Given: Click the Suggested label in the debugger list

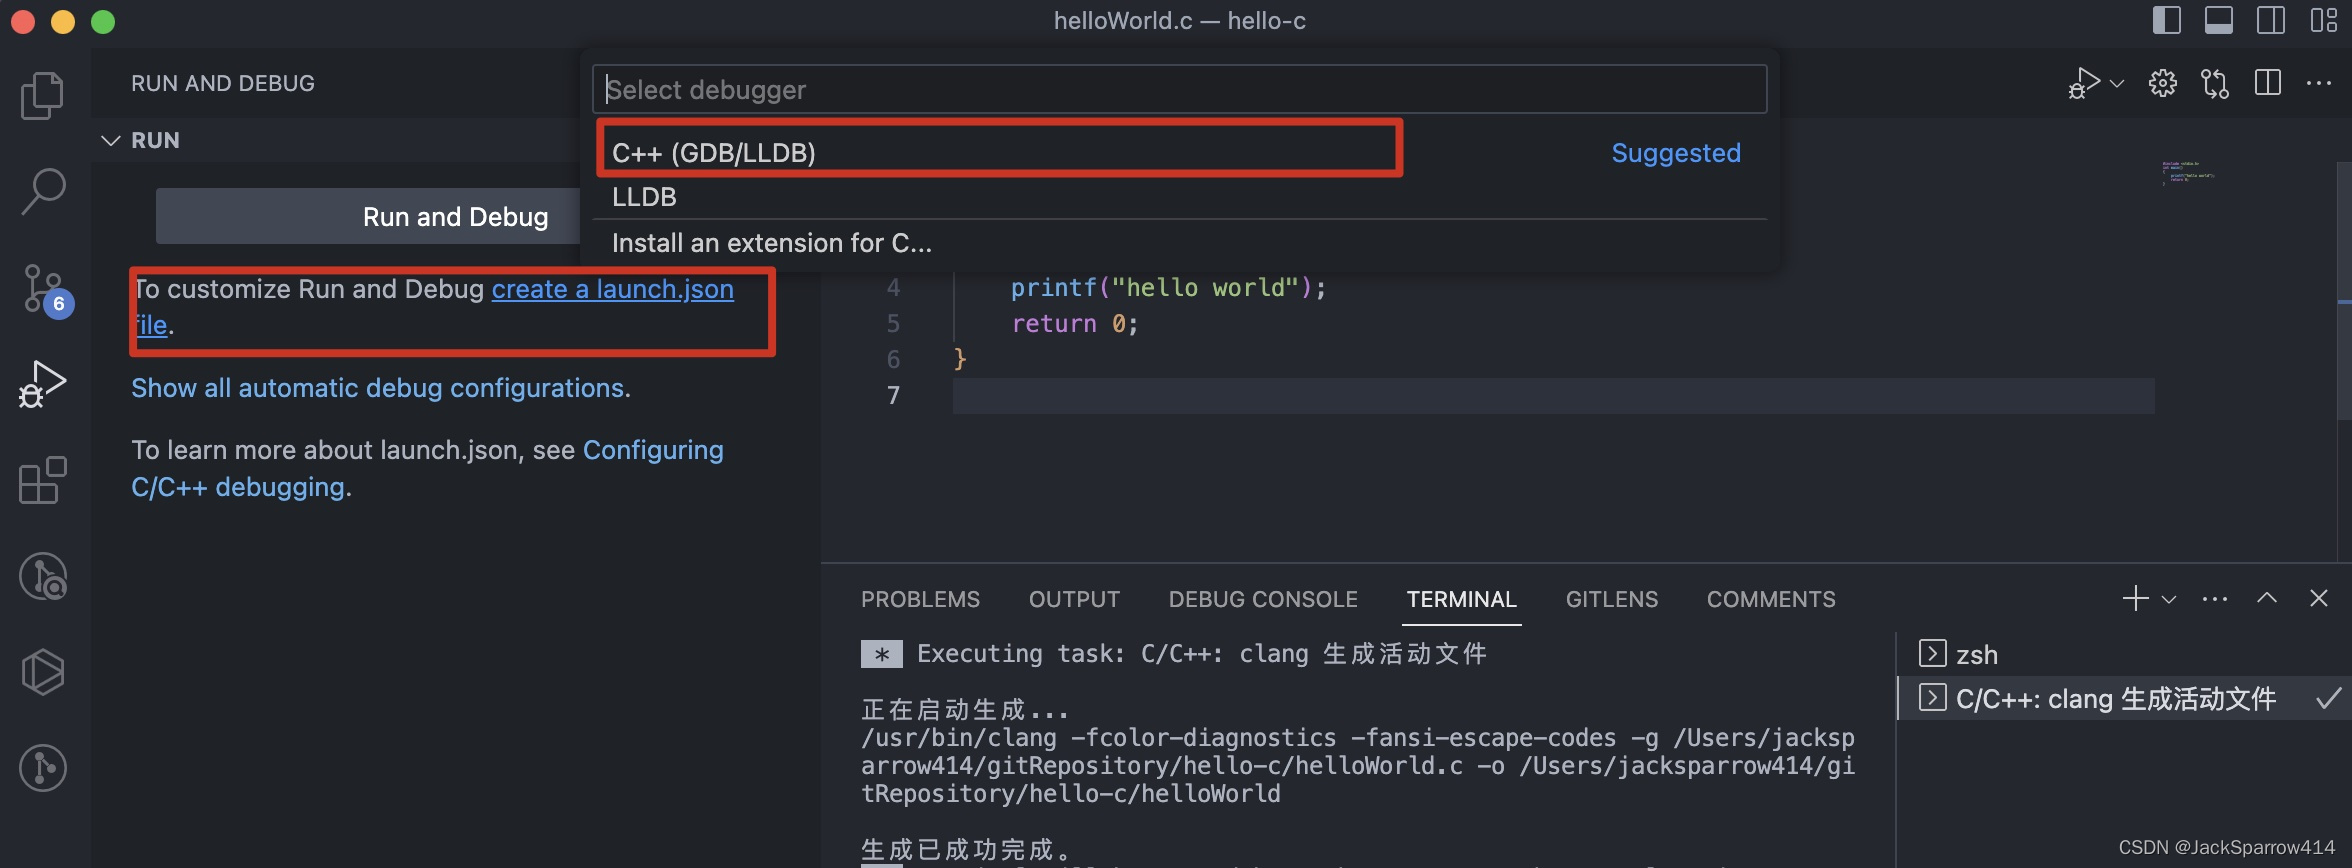Looking at the screenshot, I should click(x=1676, y=153).
